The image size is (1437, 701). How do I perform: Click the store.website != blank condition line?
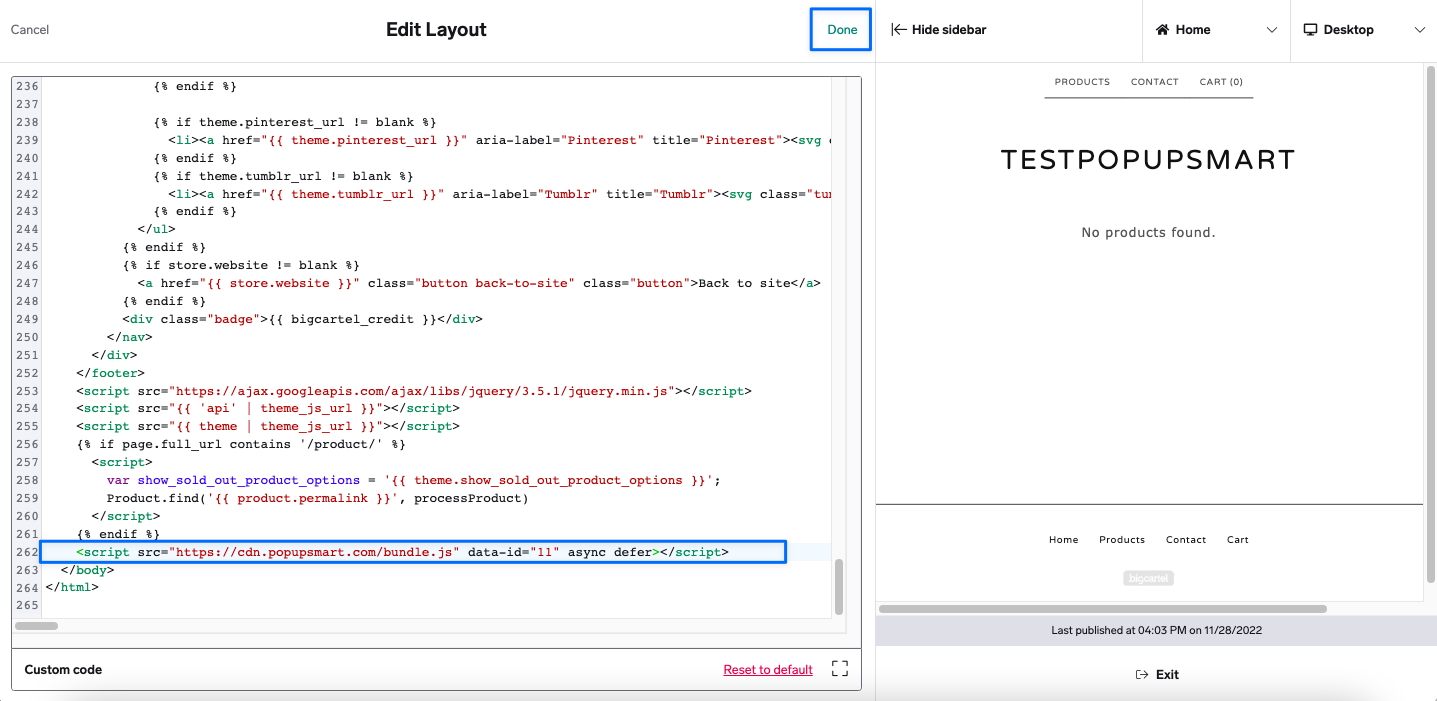click(241, 265)
